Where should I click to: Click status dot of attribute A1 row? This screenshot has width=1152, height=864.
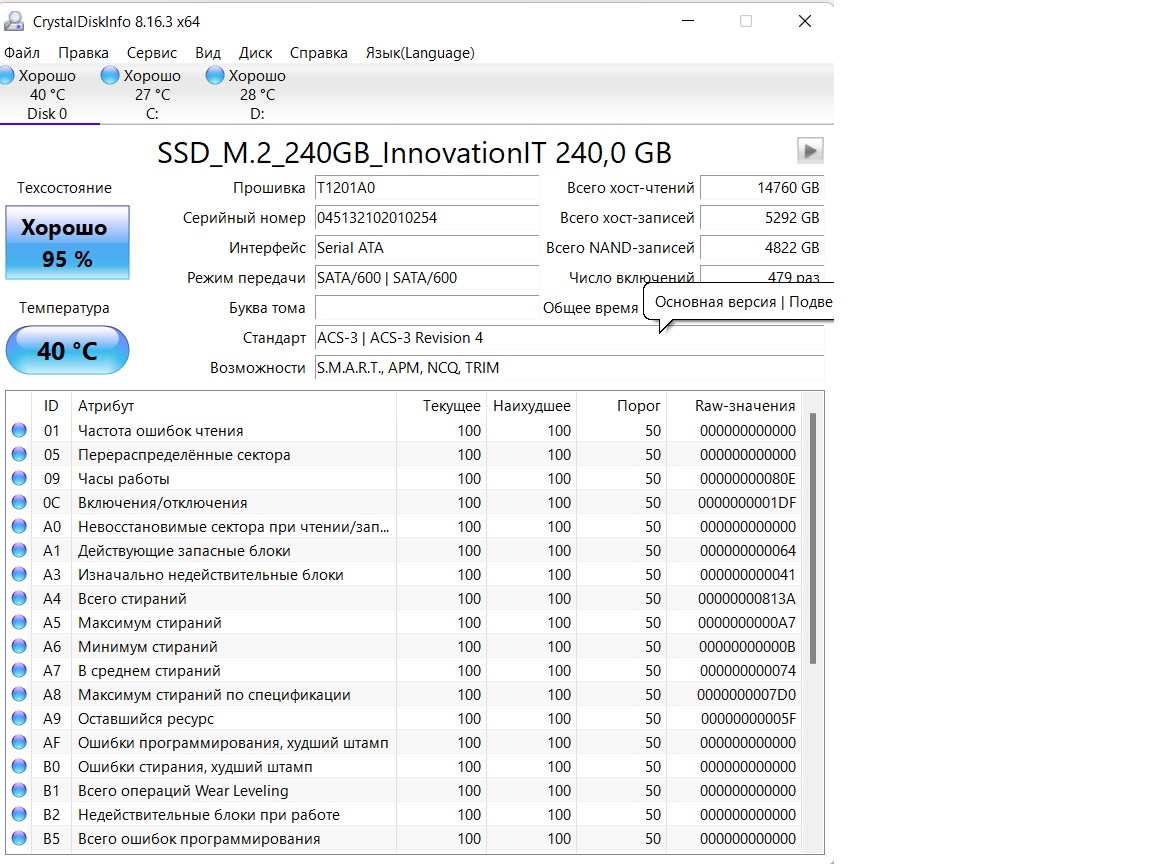[x=19, y=550]
